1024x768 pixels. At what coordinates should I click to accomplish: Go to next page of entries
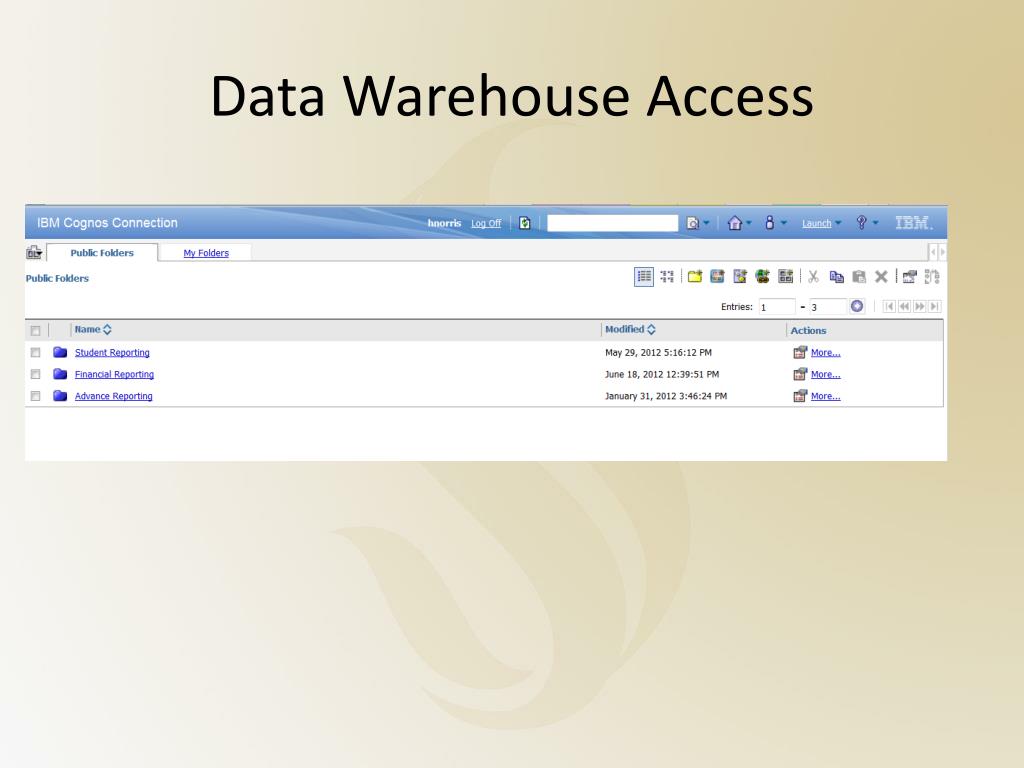pyautogui.click(x=920, y=306)
